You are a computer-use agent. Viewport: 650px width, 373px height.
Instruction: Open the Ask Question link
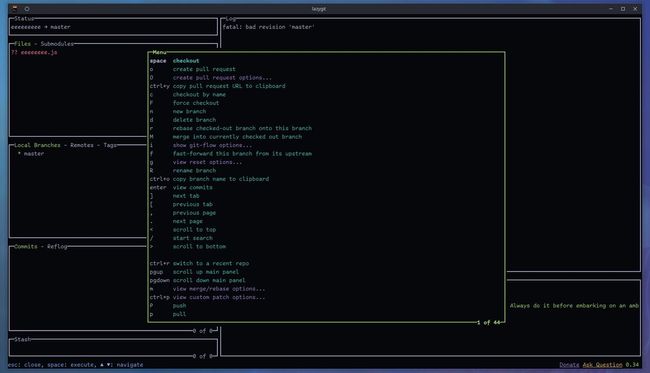click(602, 365)
